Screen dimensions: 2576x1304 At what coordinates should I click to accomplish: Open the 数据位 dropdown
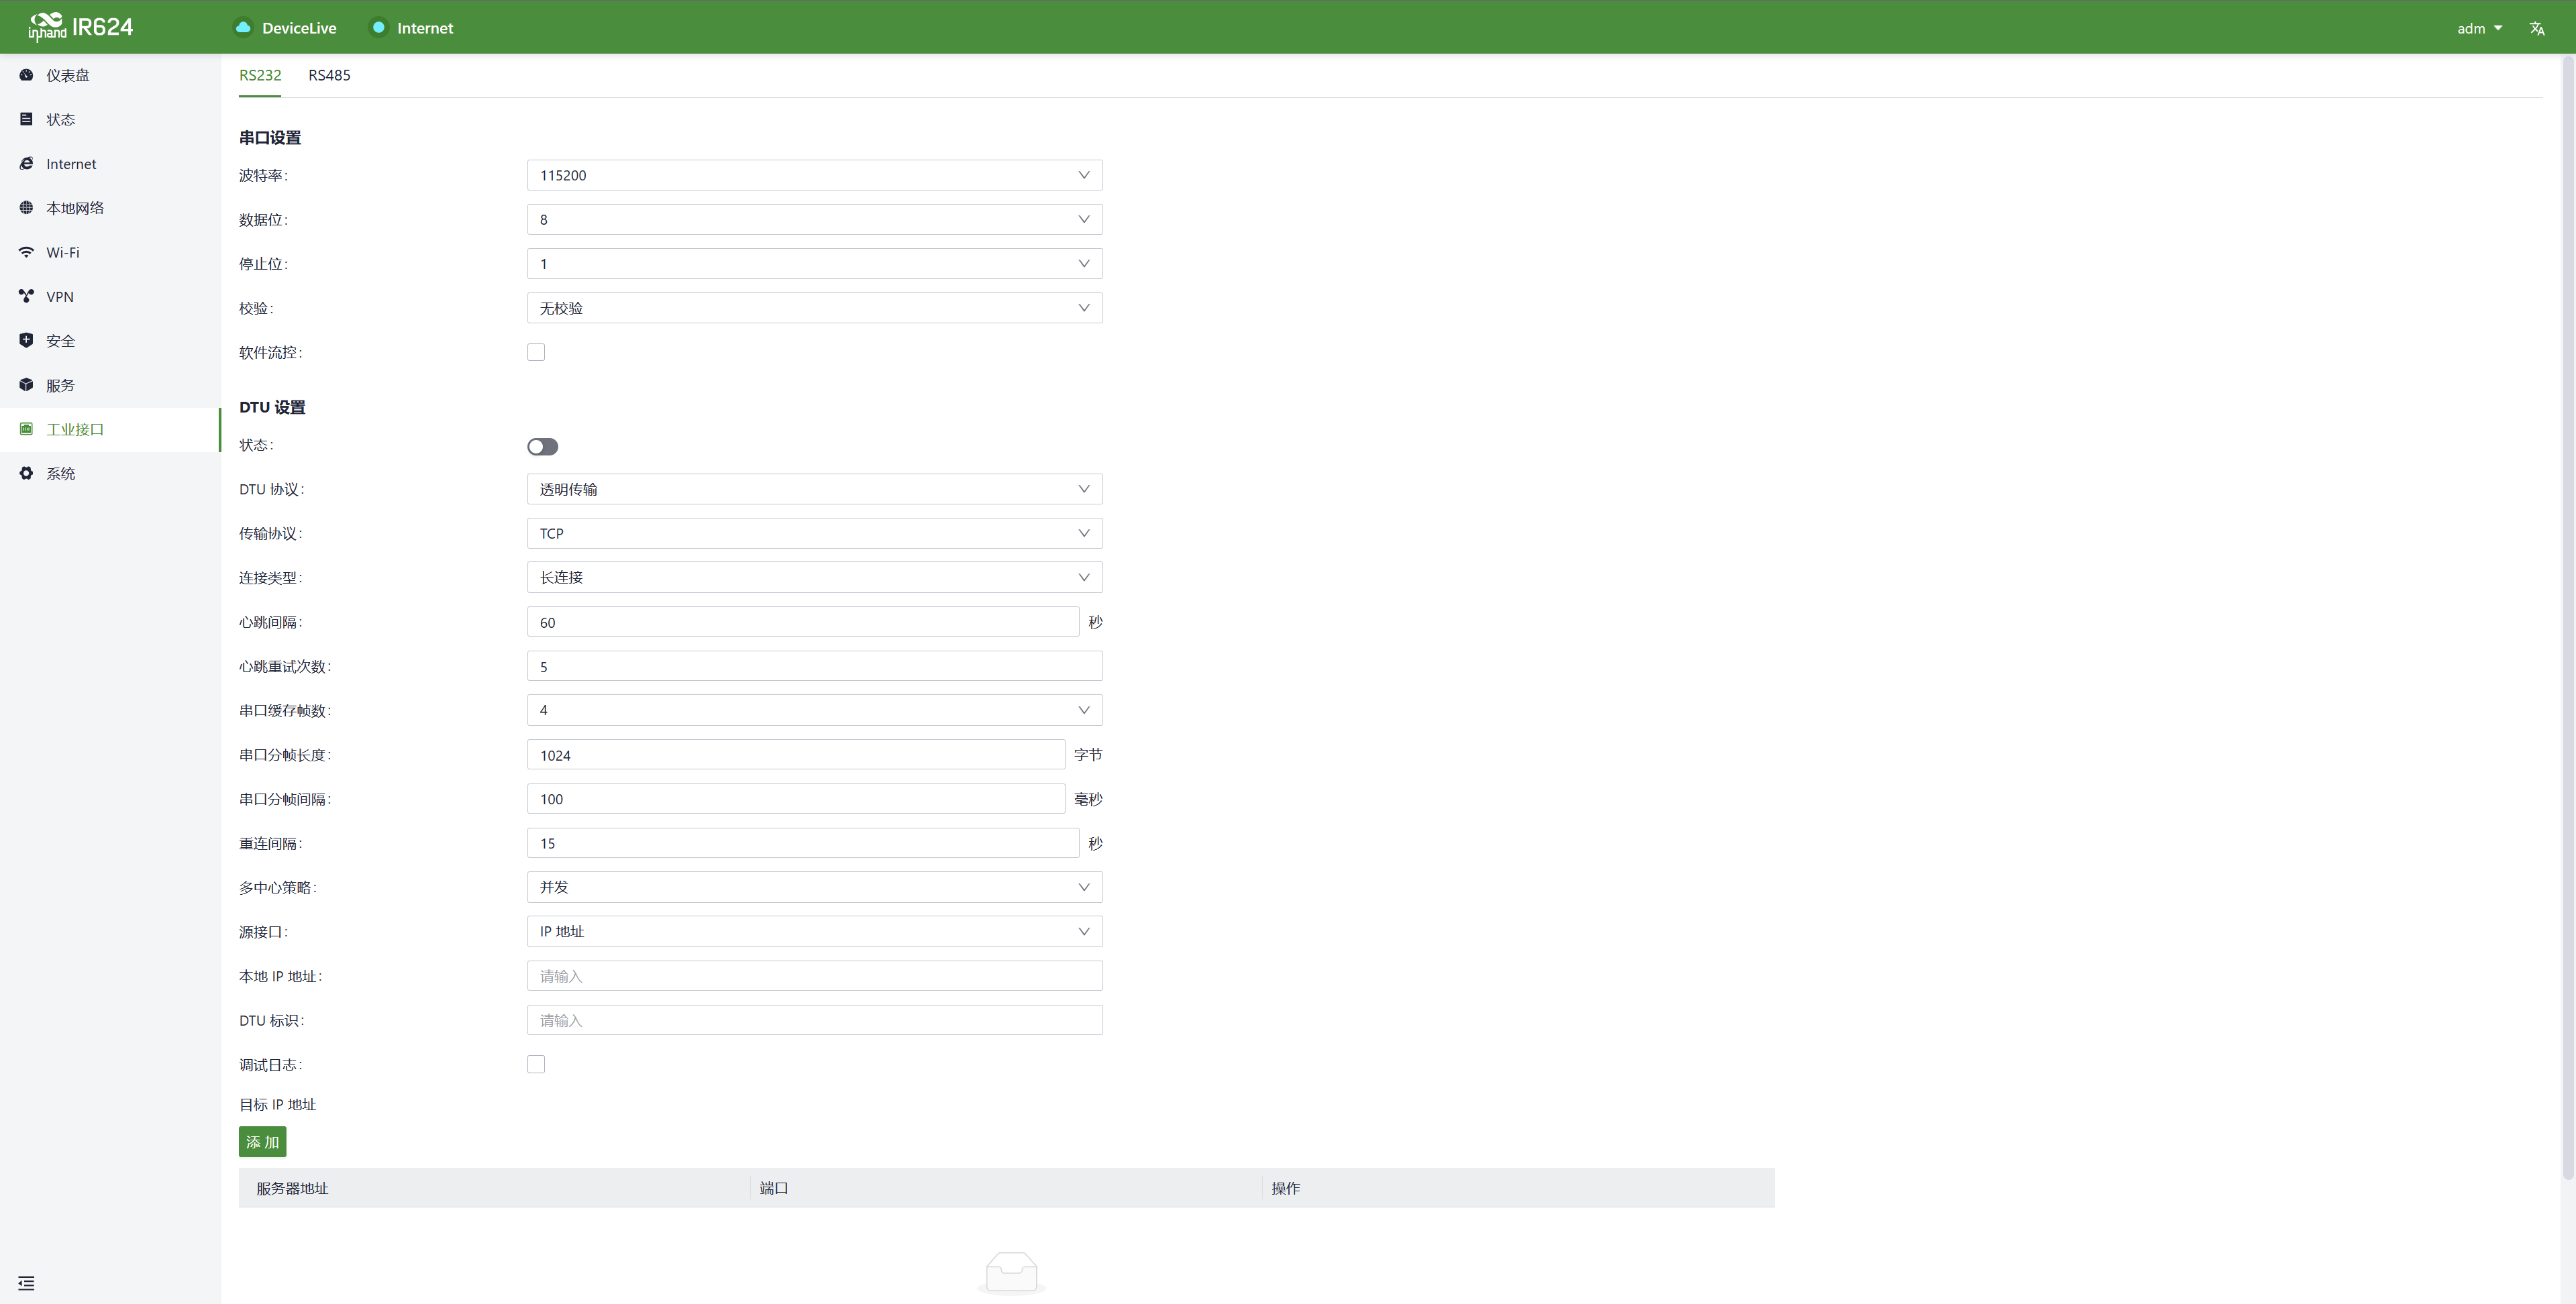pyautogui.click(x=814, y=219)
